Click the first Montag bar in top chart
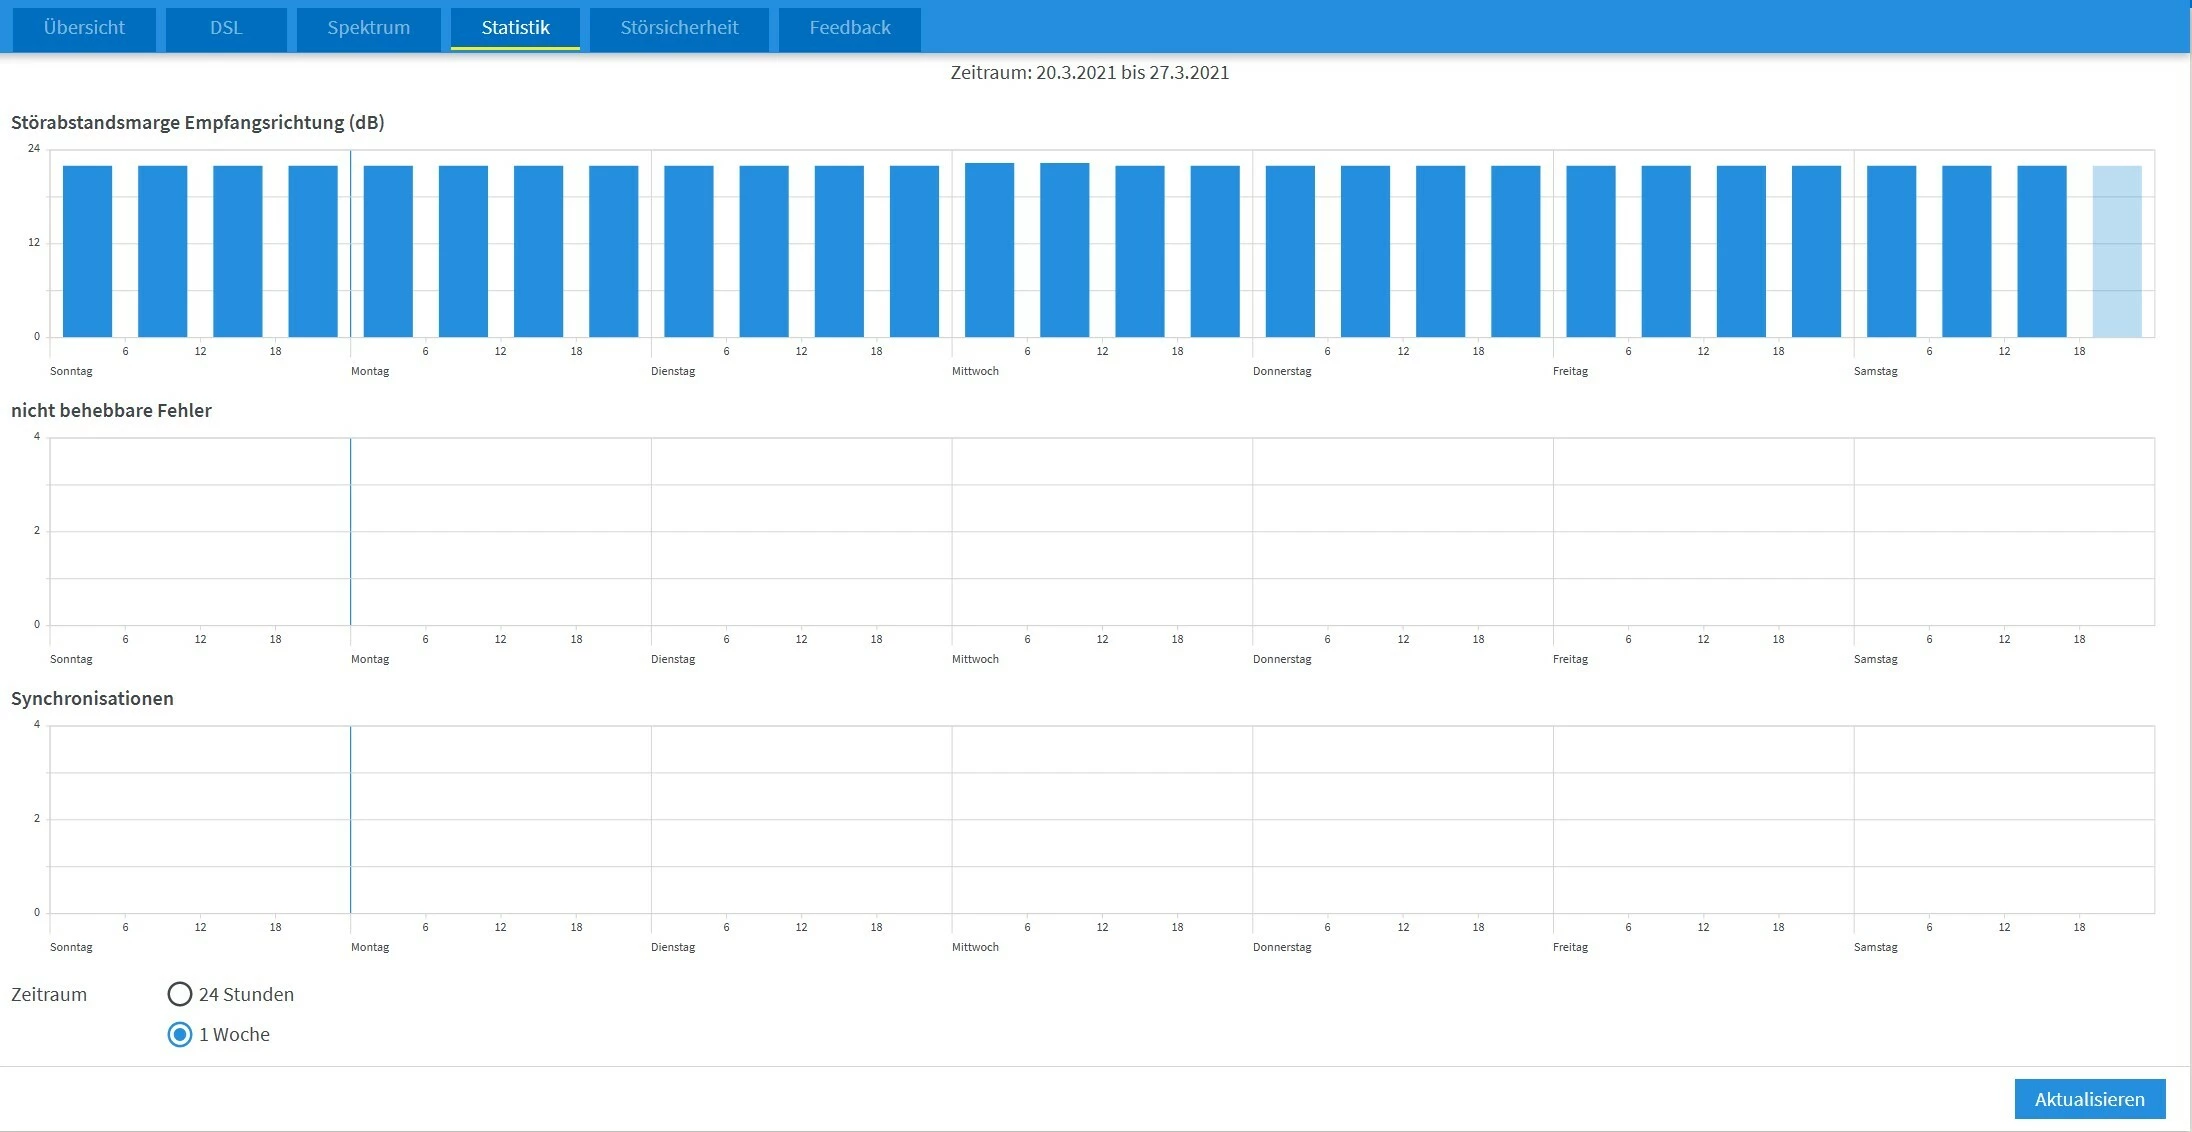This screenshot has width=2192, height=1132. pyautogui.click(x=388, y=251)
